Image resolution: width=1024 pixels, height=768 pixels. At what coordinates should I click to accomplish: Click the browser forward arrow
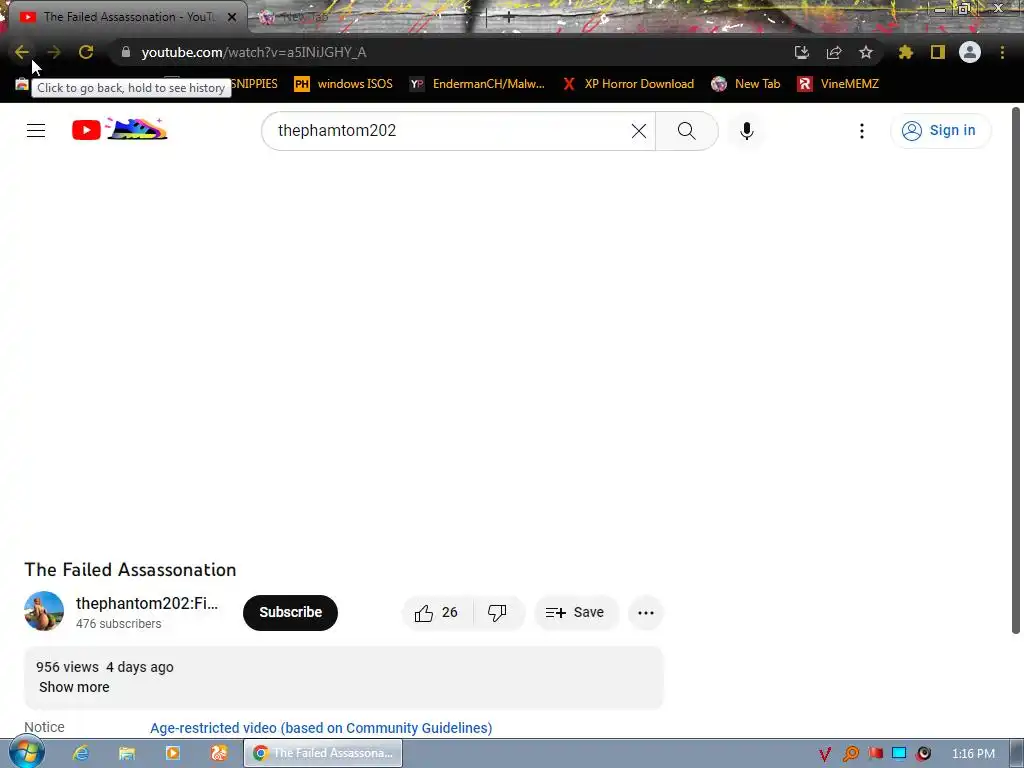click(x=54, y=52)
